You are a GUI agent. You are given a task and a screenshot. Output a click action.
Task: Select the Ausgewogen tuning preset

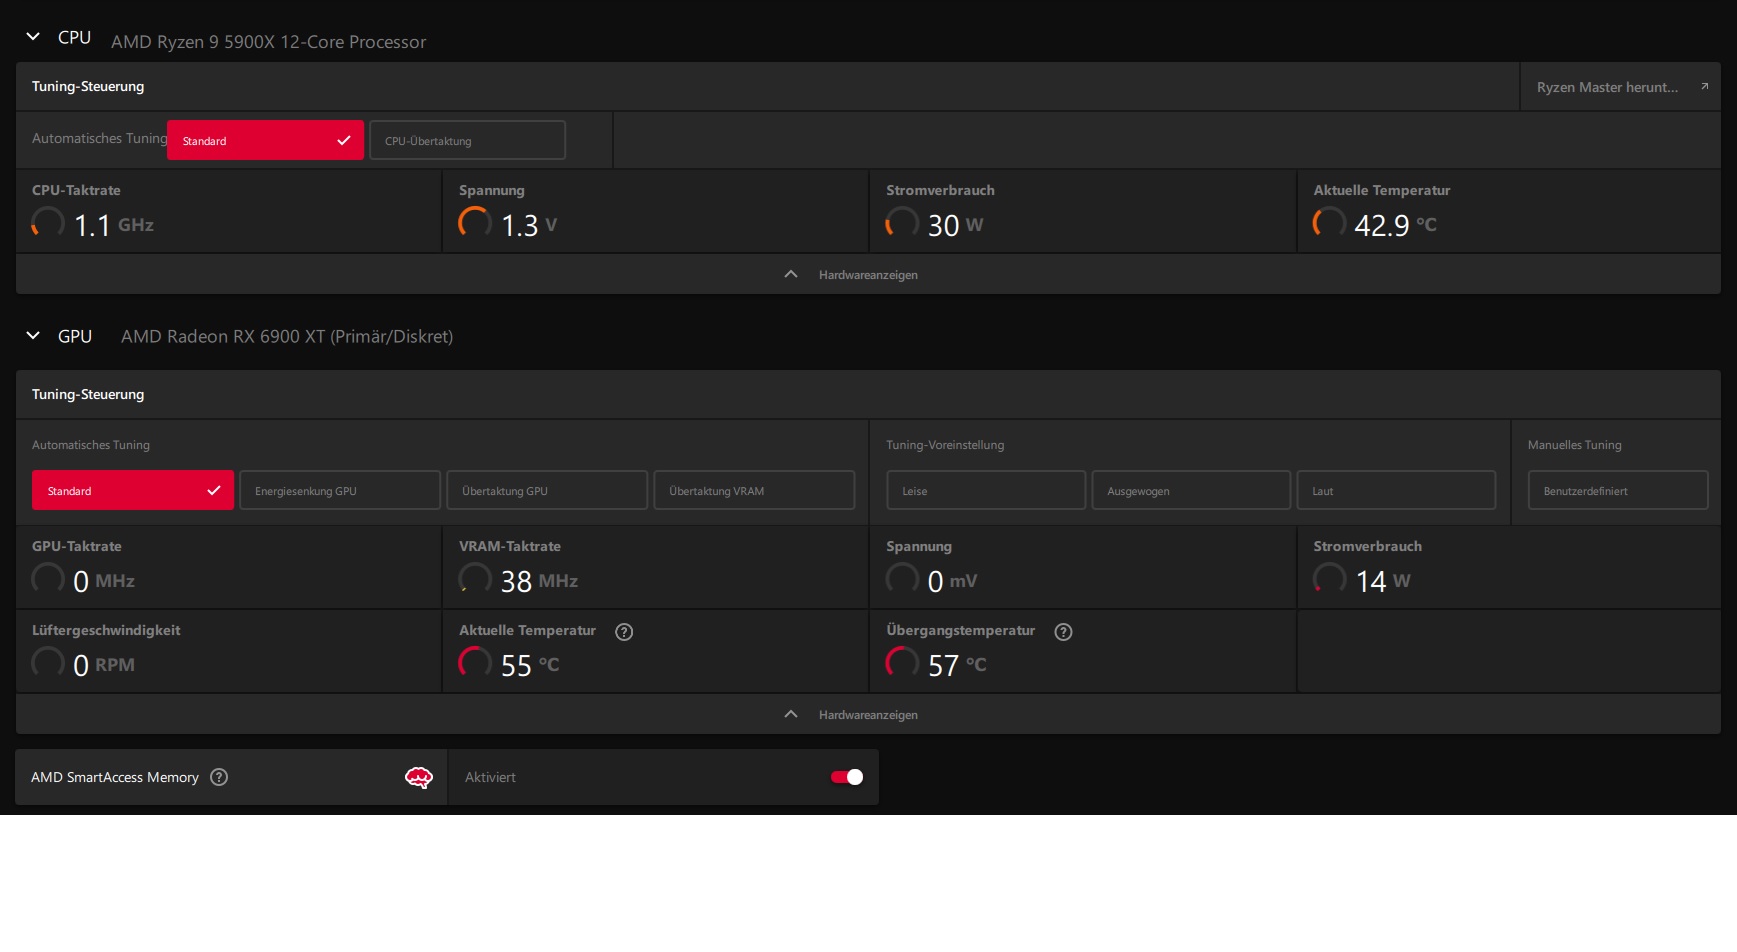[x=1191, y=490]
